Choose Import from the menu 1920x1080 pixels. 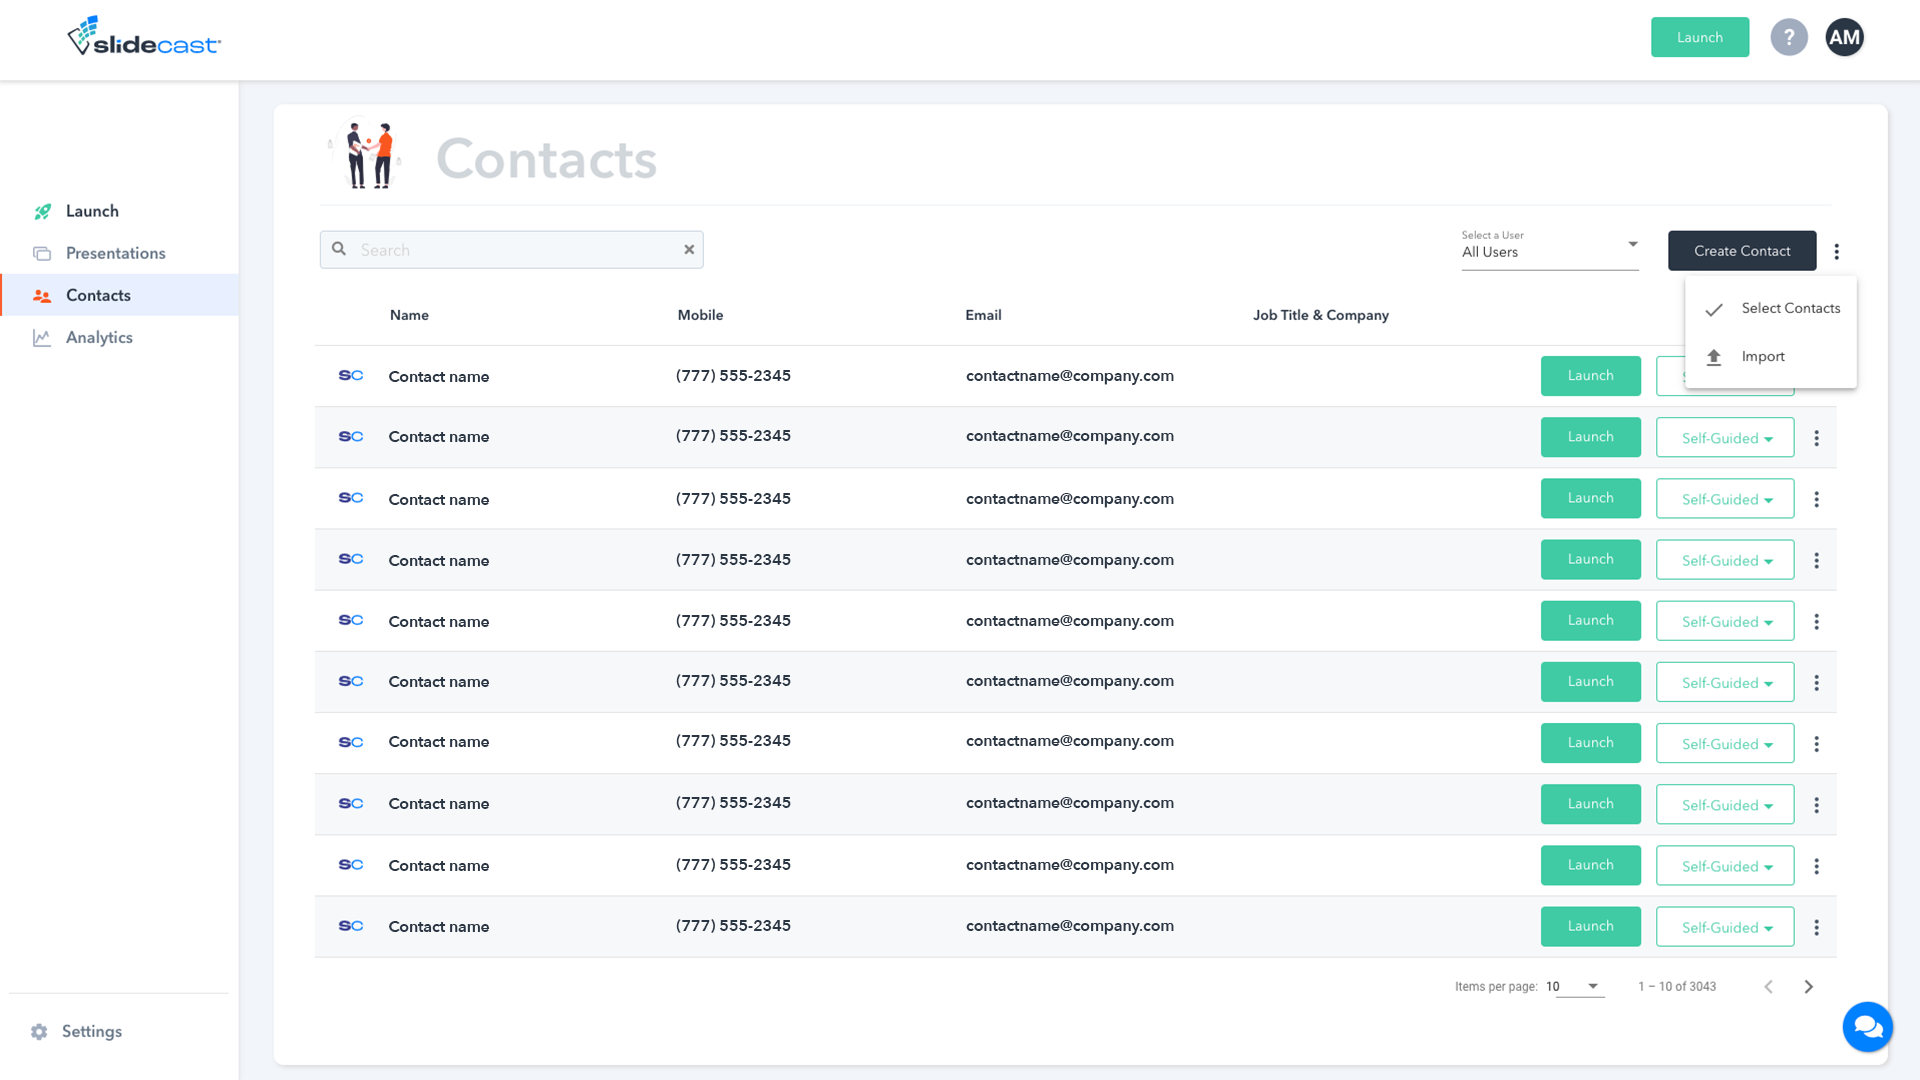pos(1762,356)
